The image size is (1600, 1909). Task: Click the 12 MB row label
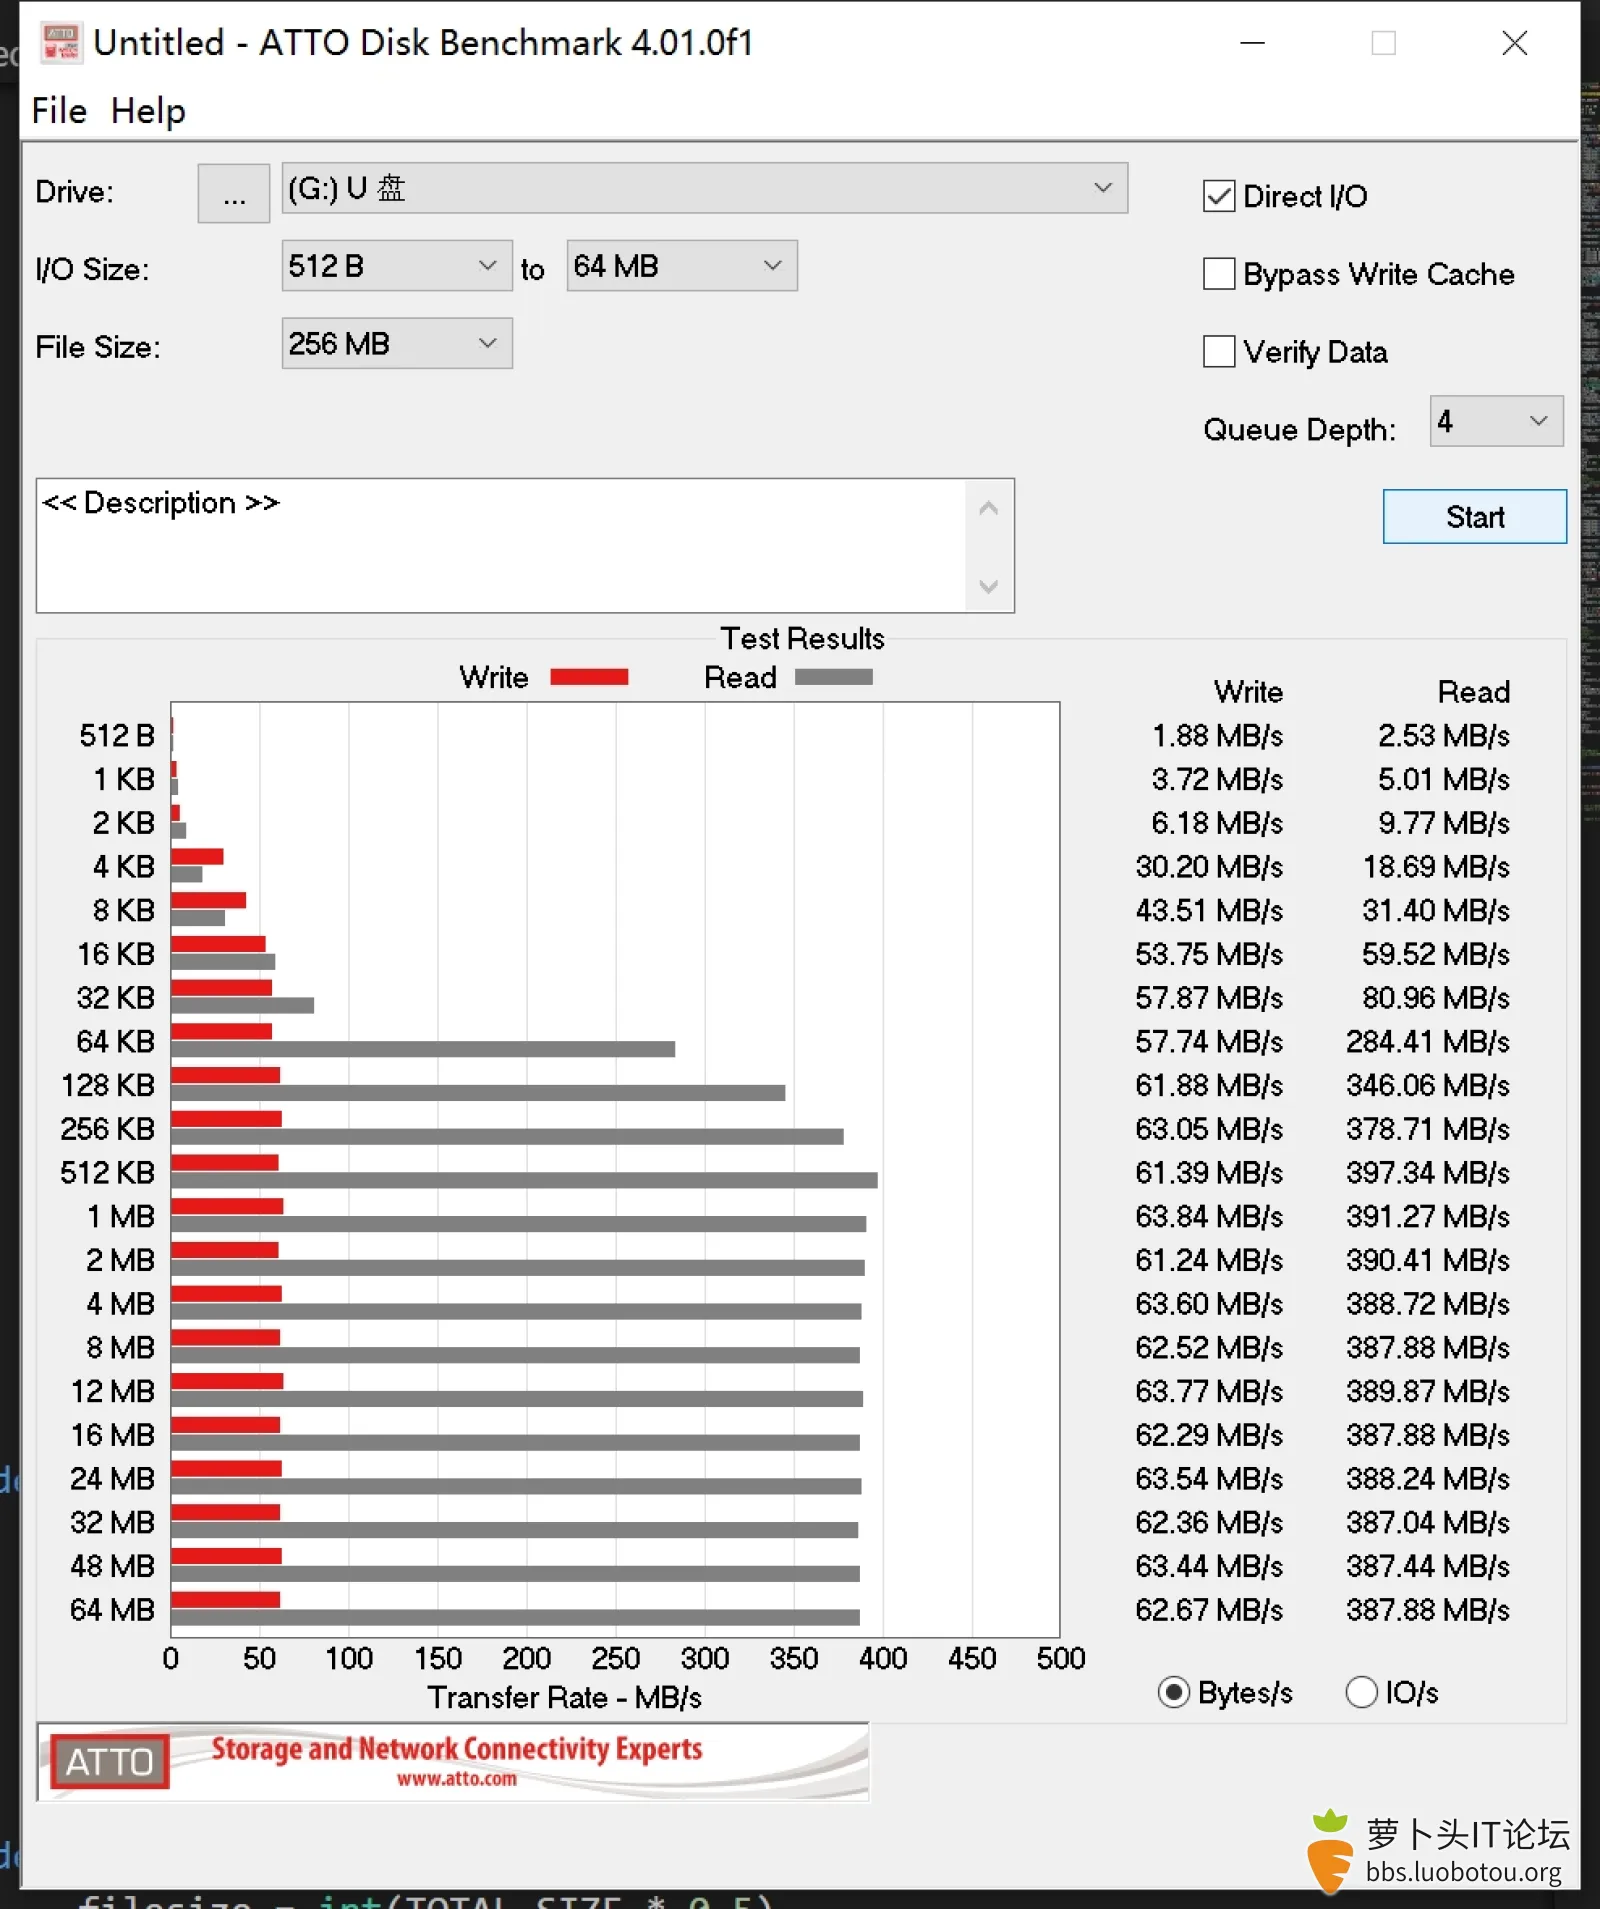tap(113, 1392)
